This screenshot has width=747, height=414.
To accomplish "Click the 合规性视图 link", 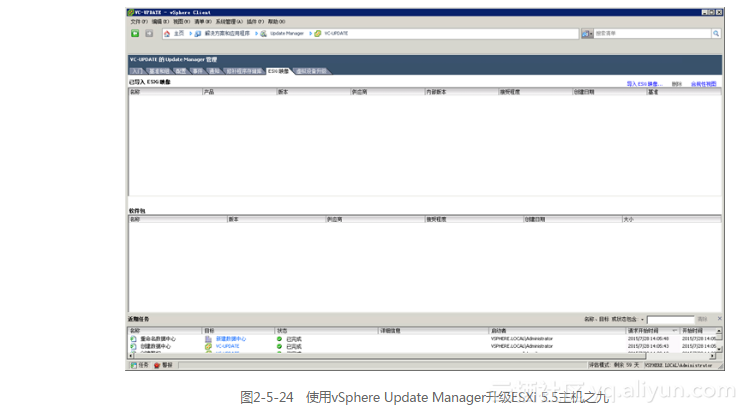I will click(704, 84).
